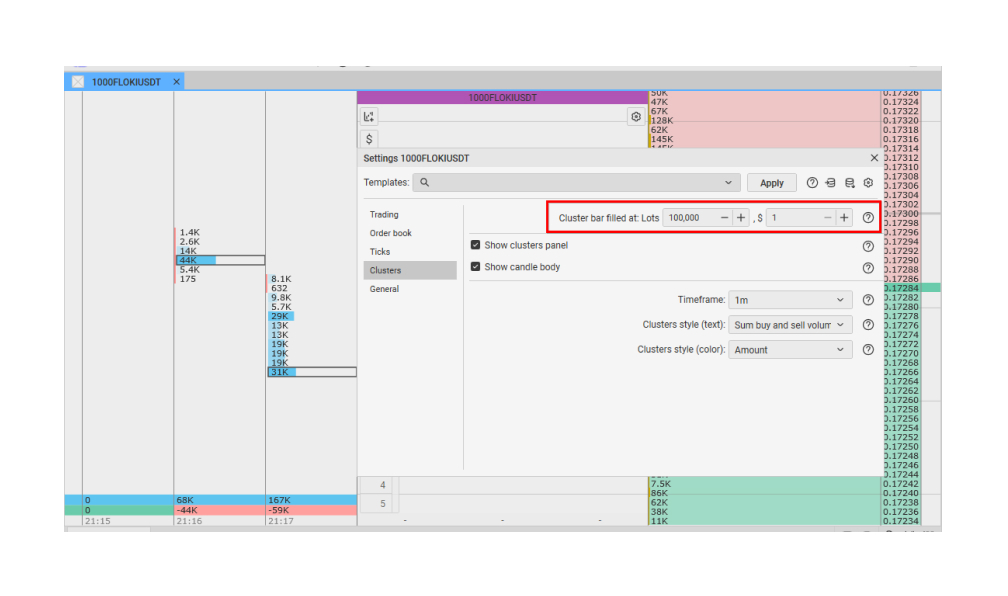Click the 44K highlighted cluster bar
Image resolution: width=1008 pixels, height=596 pixels.
[x=220, y=260]
